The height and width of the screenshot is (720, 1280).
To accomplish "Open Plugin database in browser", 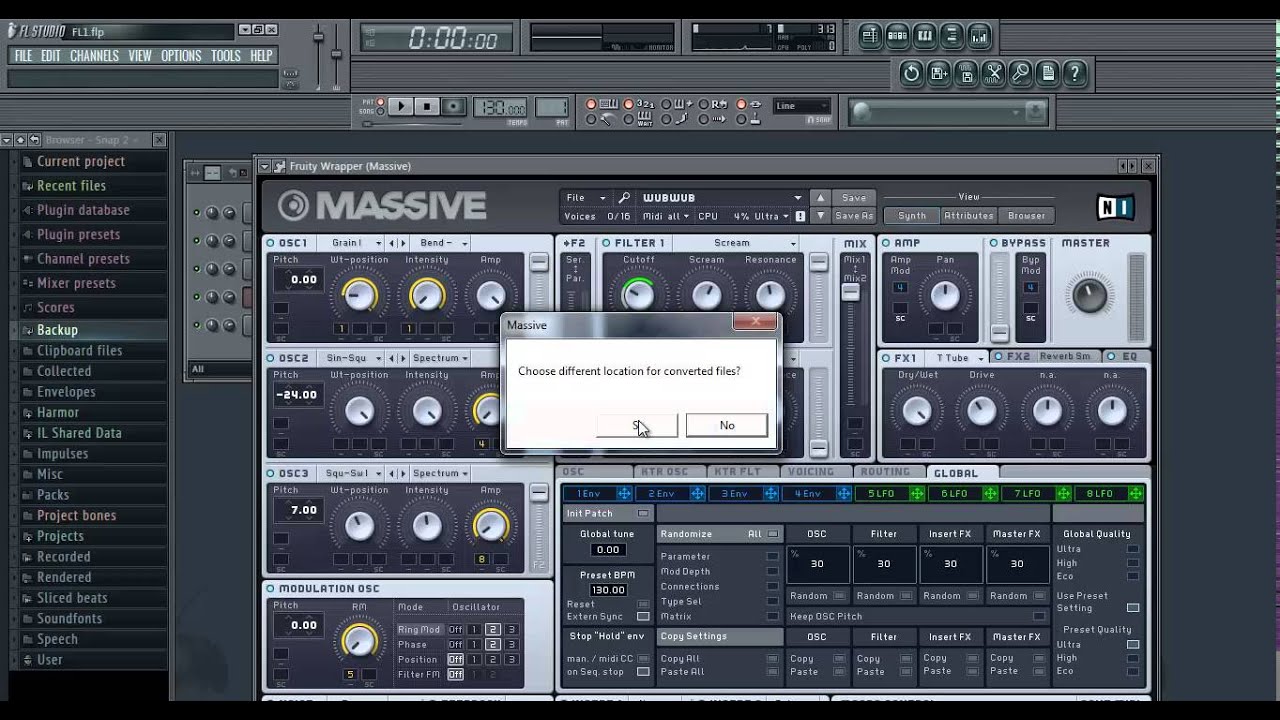I will pyautogui.click(x=83, y=210).
